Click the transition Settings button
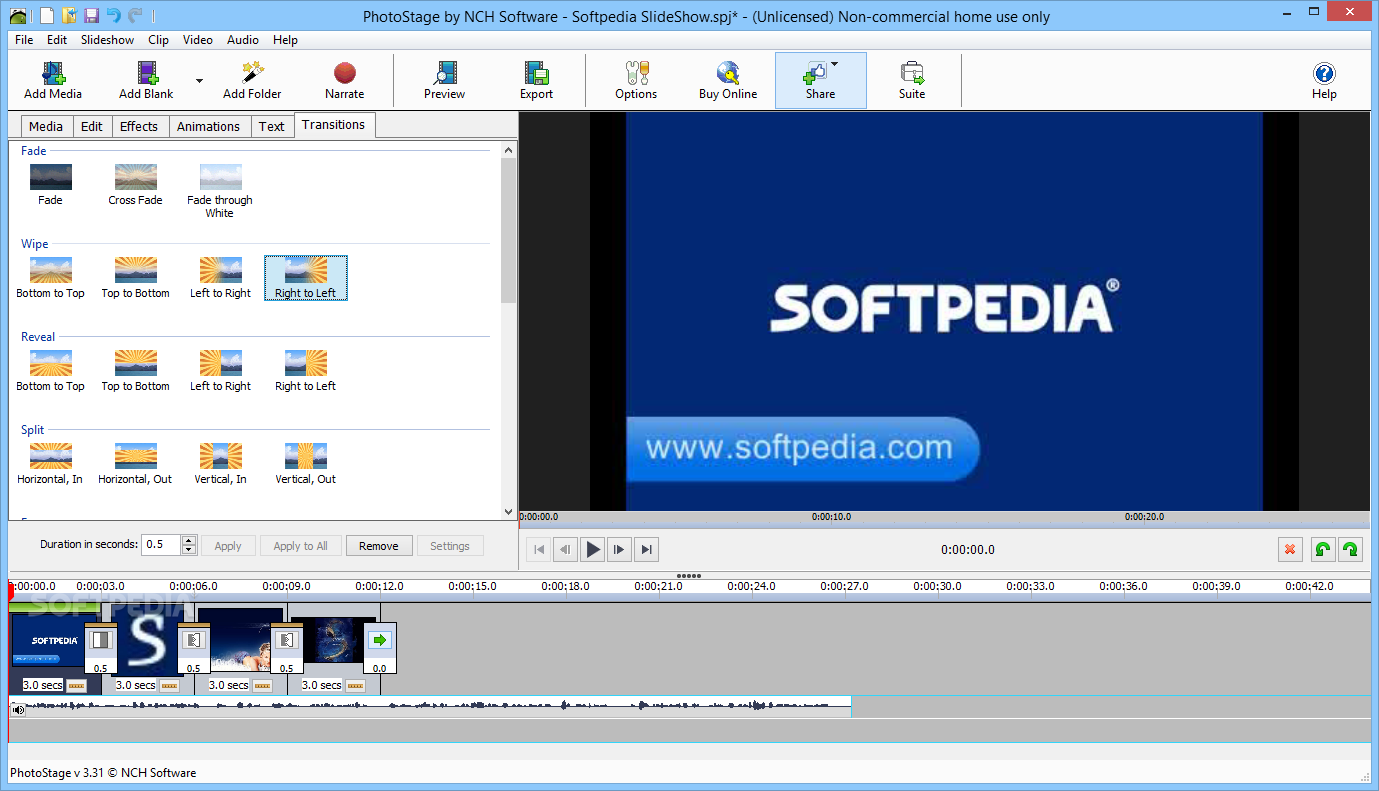1379x791 pixels. (450, 546)
